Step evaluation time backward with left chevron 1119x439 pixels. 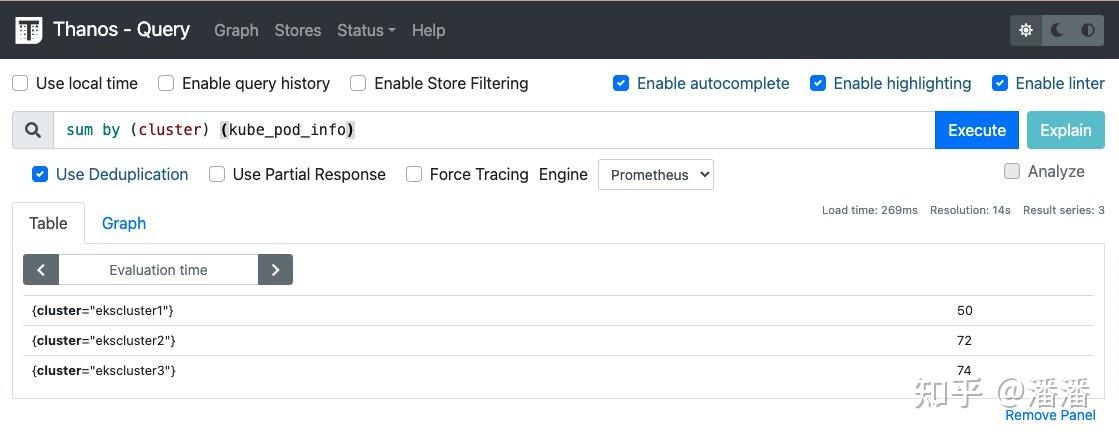41,270
